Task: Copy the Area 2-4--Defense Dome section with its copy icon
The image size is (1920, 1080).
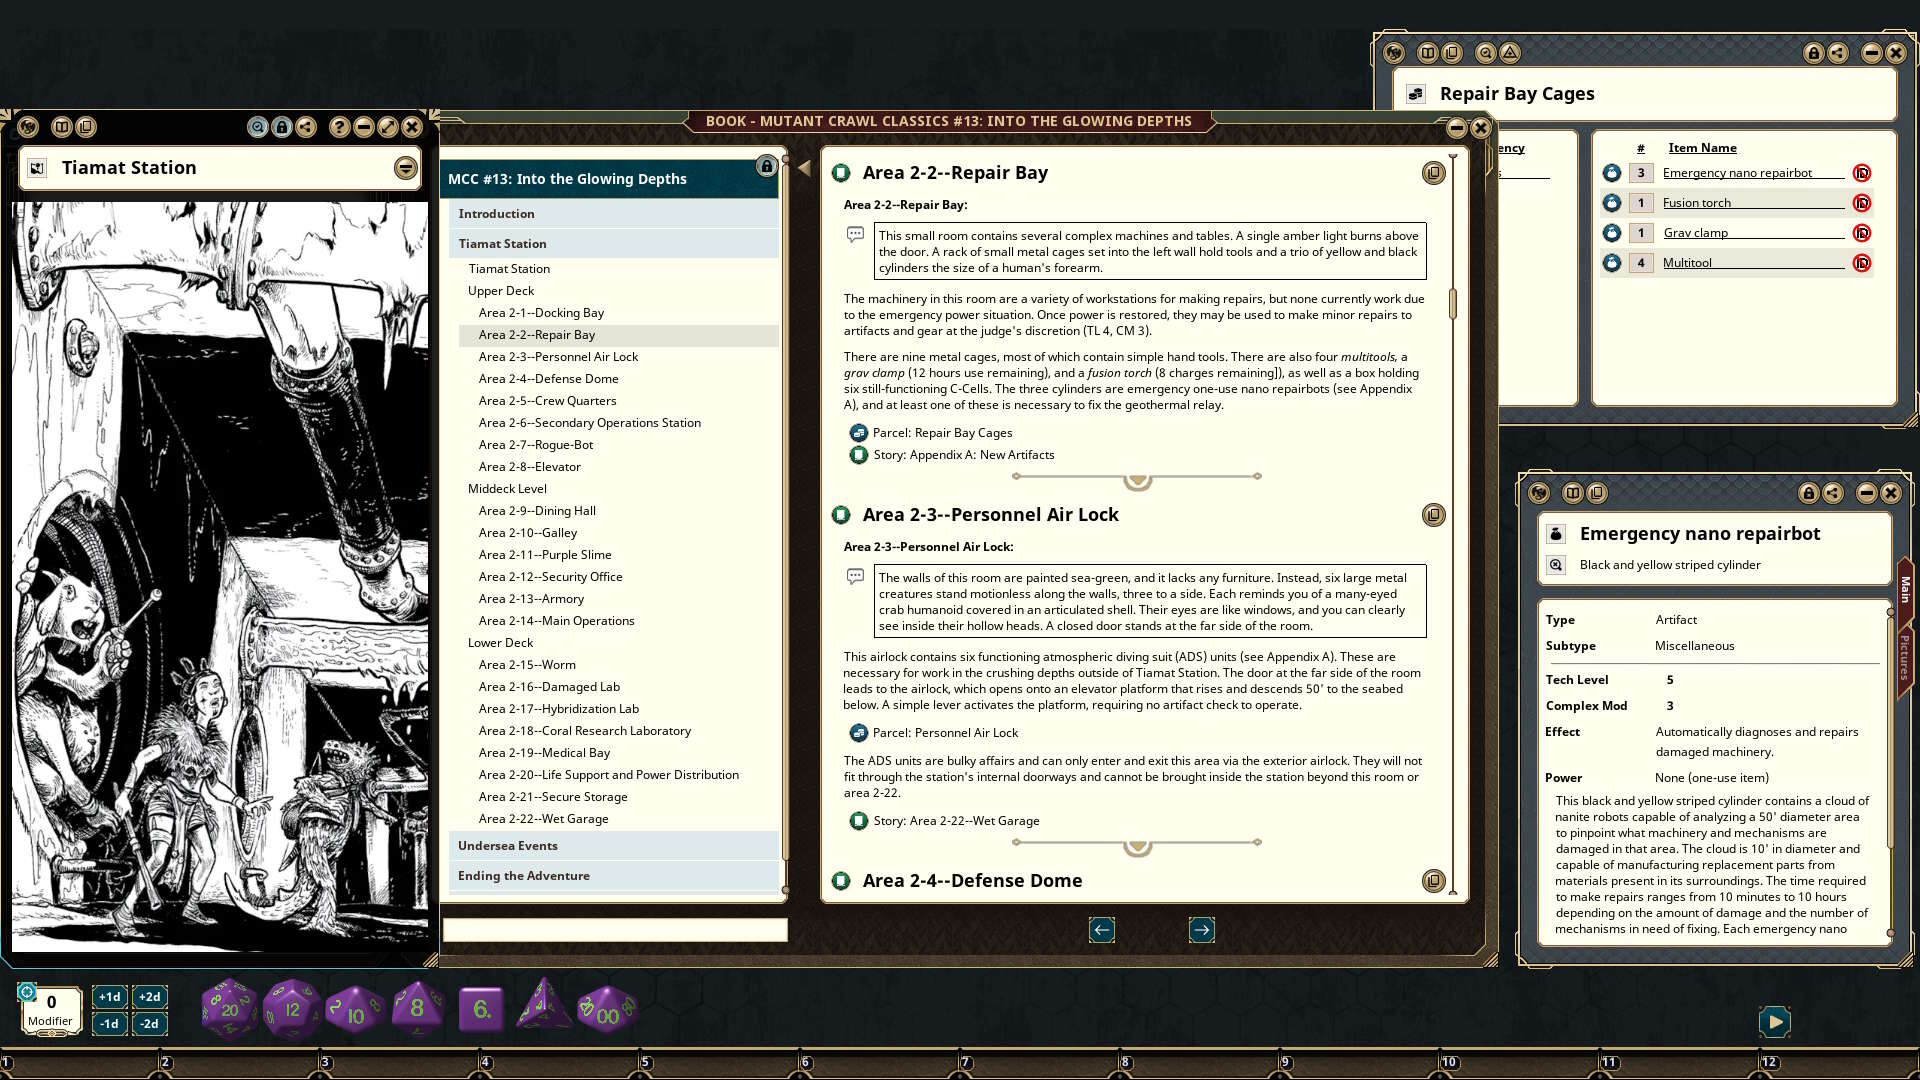Action: (x=1434, y=880)
